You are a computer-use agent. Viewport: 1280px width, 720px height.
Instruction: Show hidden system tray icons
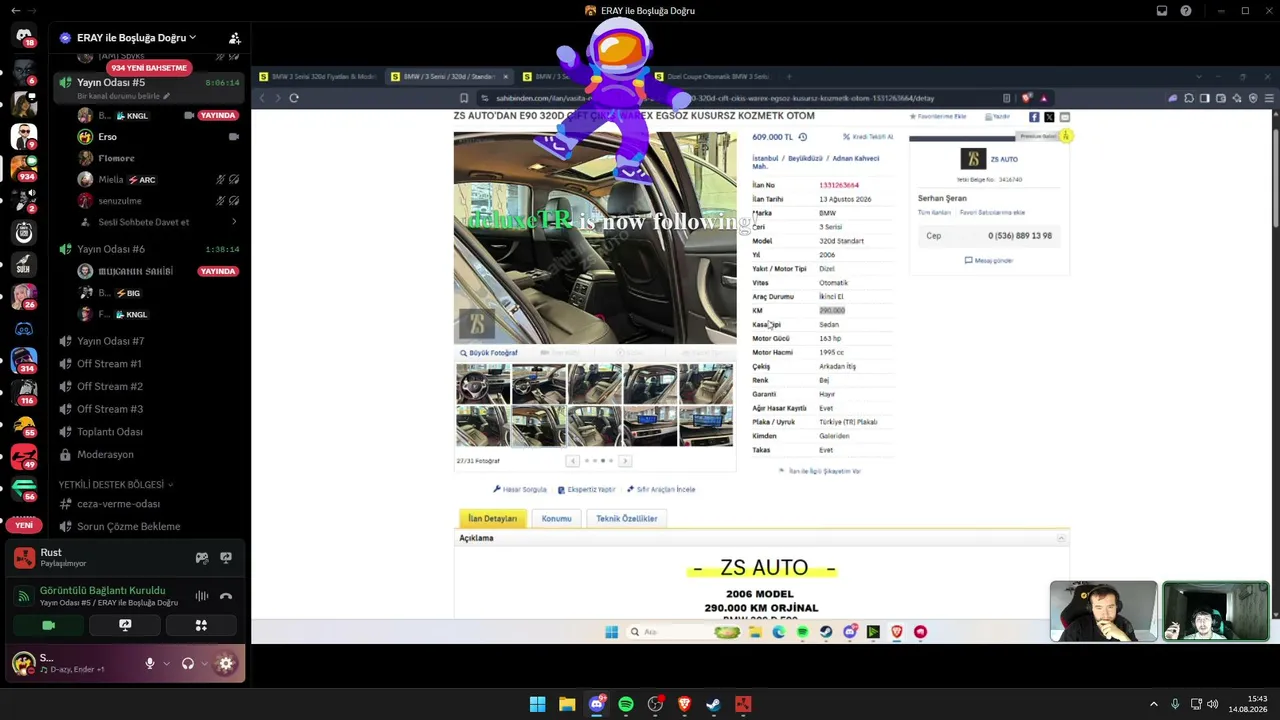[x=1153, y=704]
